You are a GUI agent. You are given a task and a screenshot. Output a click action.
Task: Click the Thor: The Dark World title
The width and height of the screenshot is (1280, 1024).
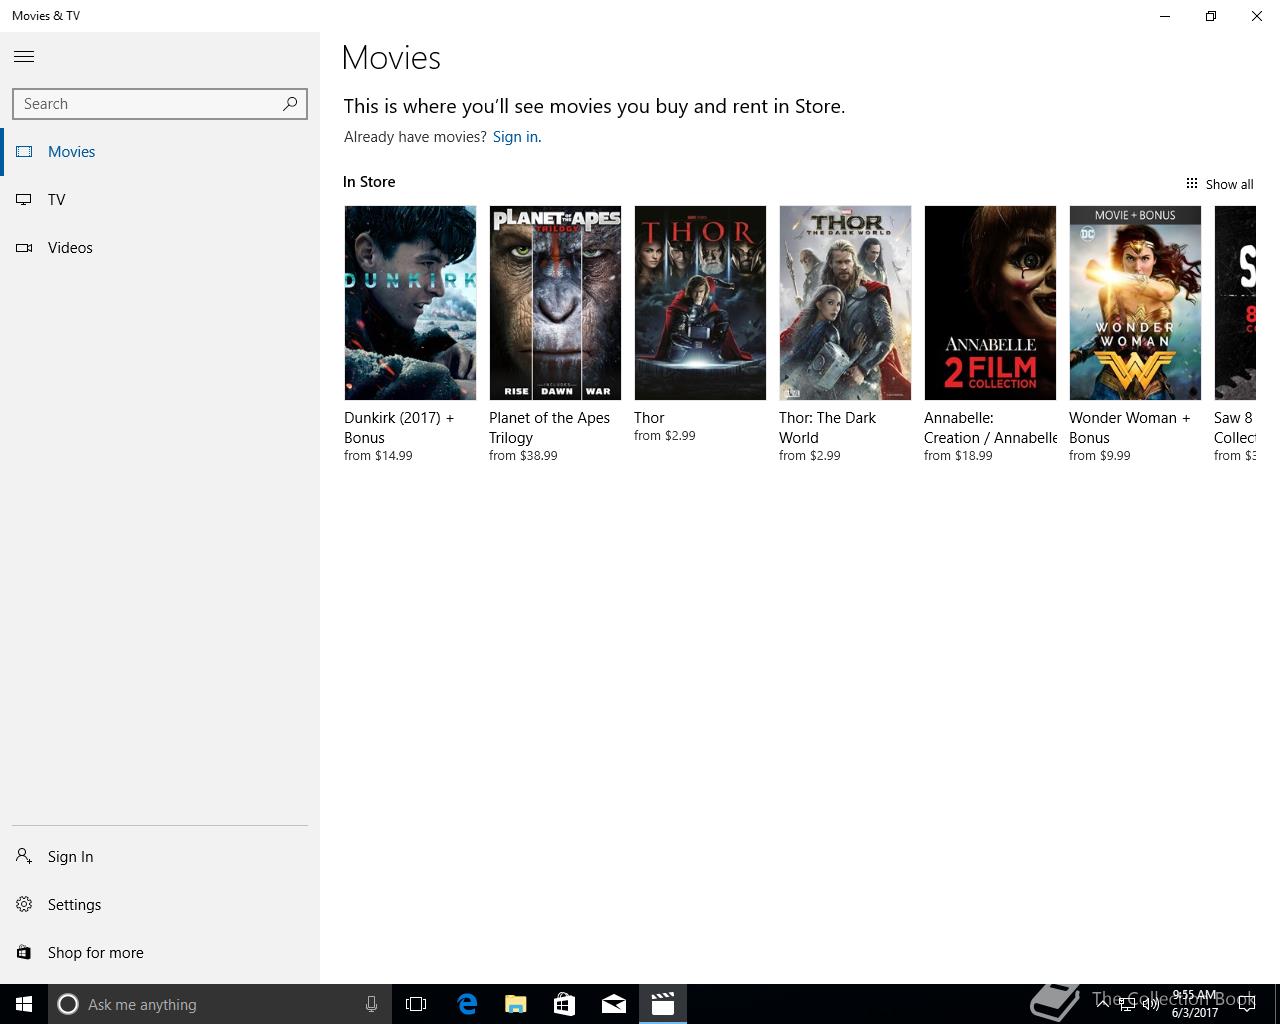[827, 428]
